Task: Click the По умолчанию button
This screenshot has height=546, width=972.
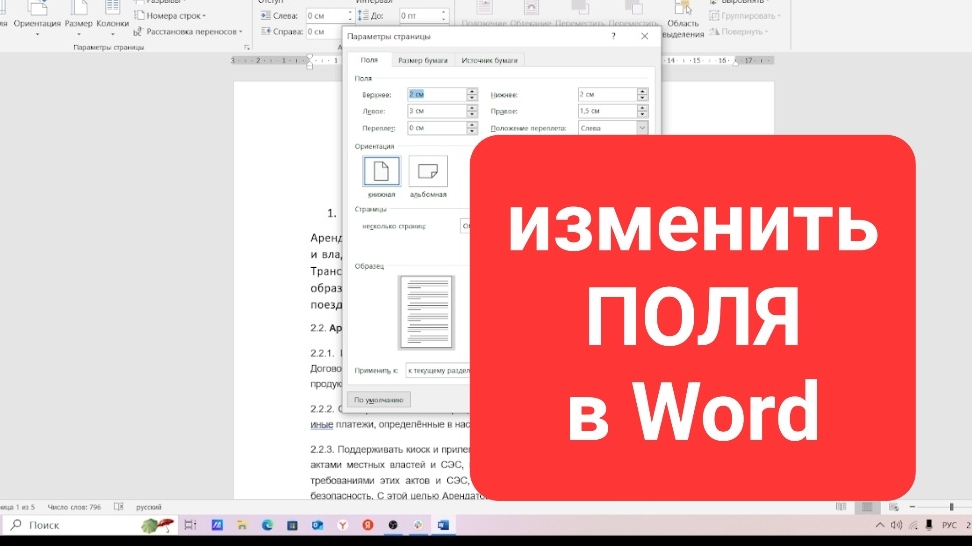Action: tap(378, 400)
